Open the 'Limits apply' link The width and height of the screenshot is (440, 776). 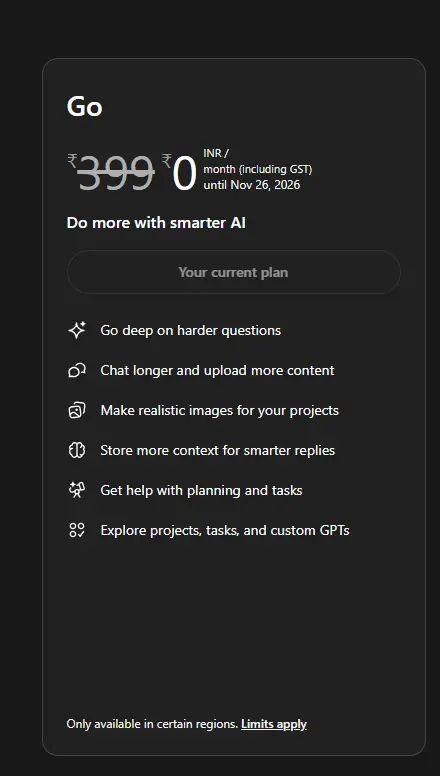tap(274, 724)
